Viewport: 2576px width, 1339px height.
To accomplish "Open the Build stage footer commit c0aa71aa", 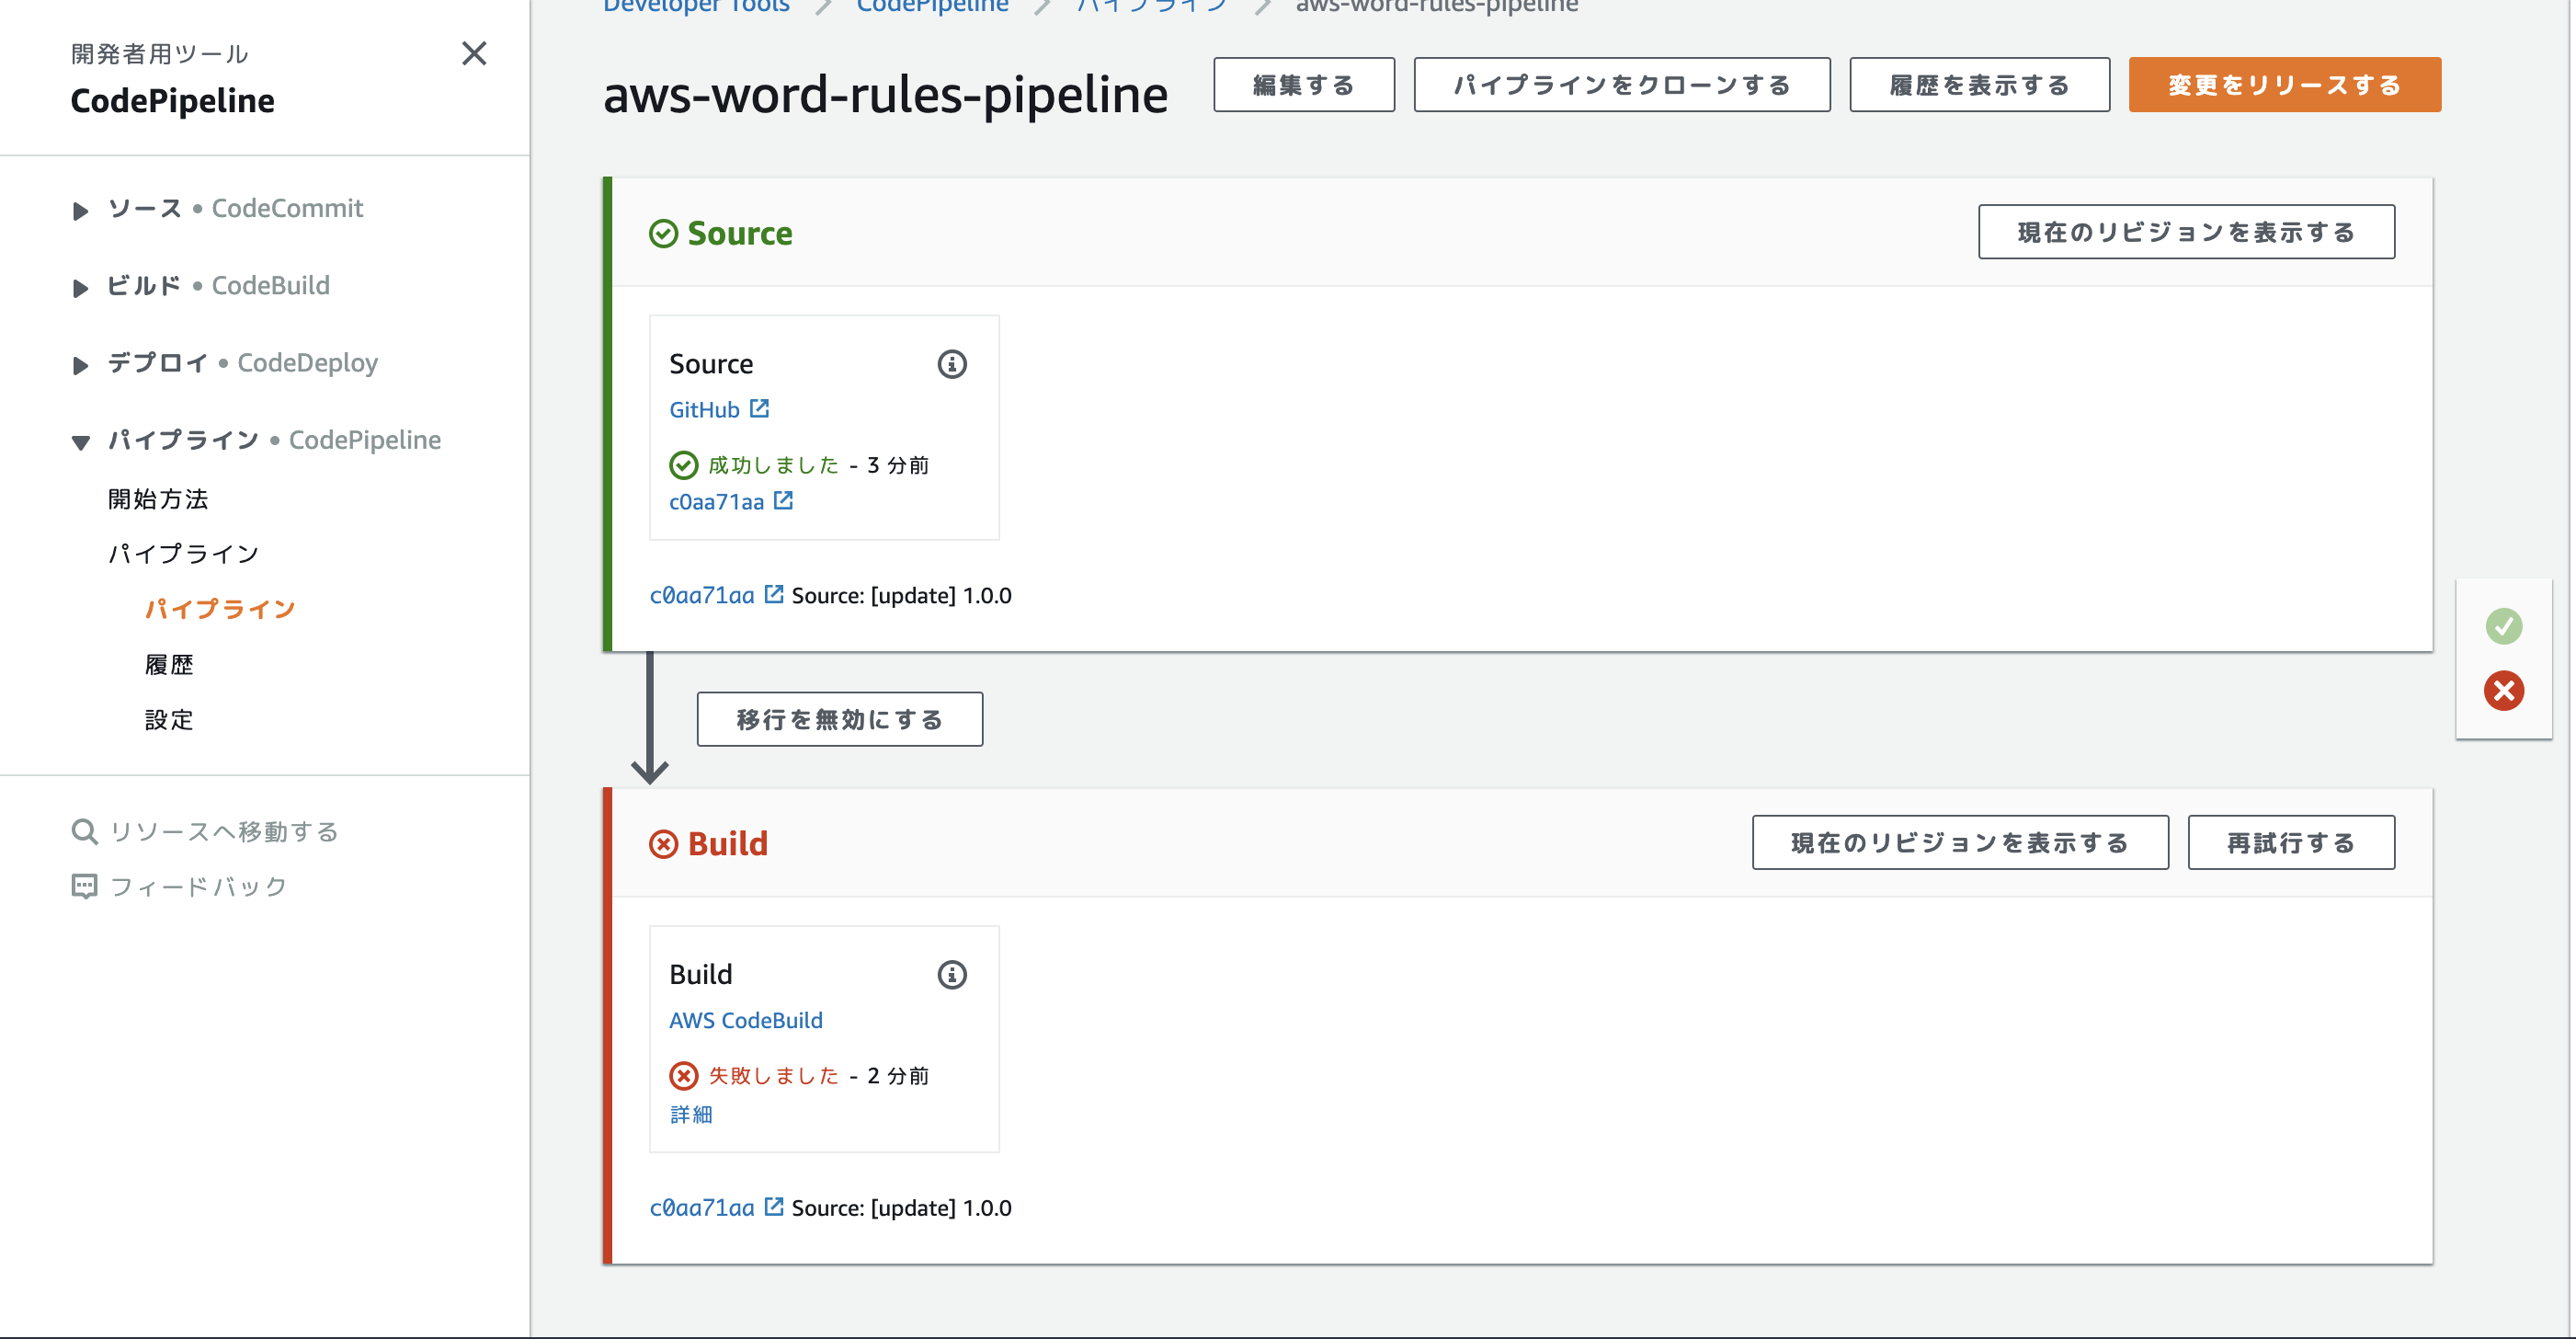I will tap(702, 1207).
